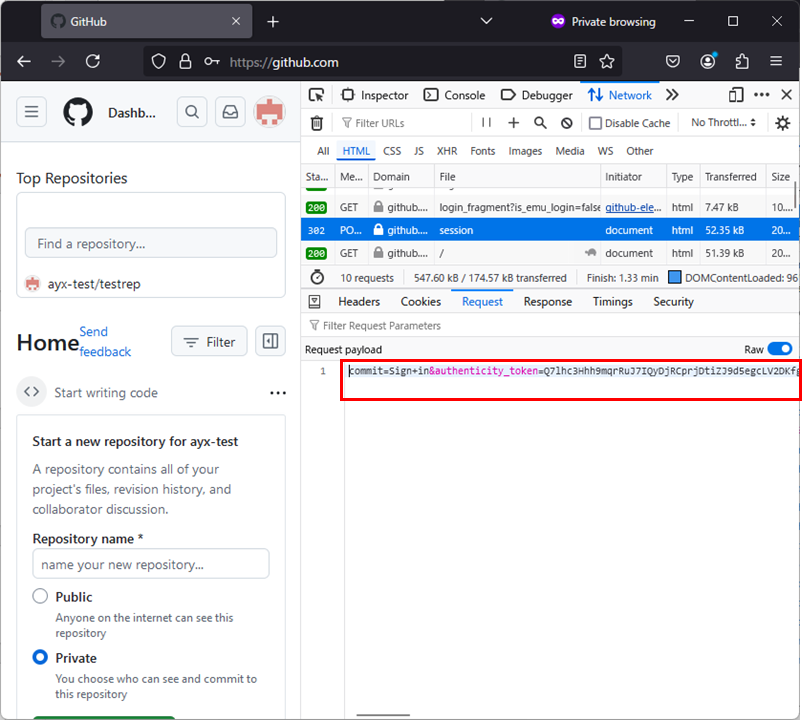Open the Response details tab
This screenshot has width=802, height=720.
click(x=547, y=302)
